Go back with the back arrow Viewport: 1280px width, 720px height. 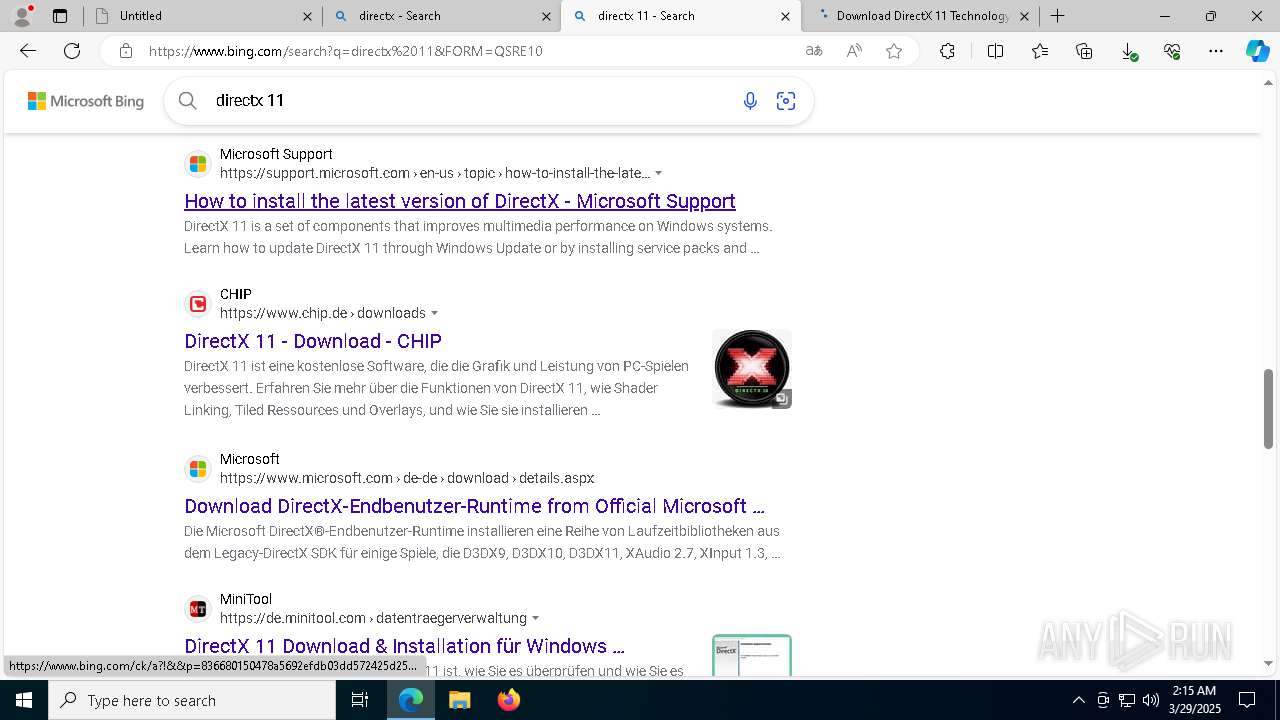[x=28, y=51]
